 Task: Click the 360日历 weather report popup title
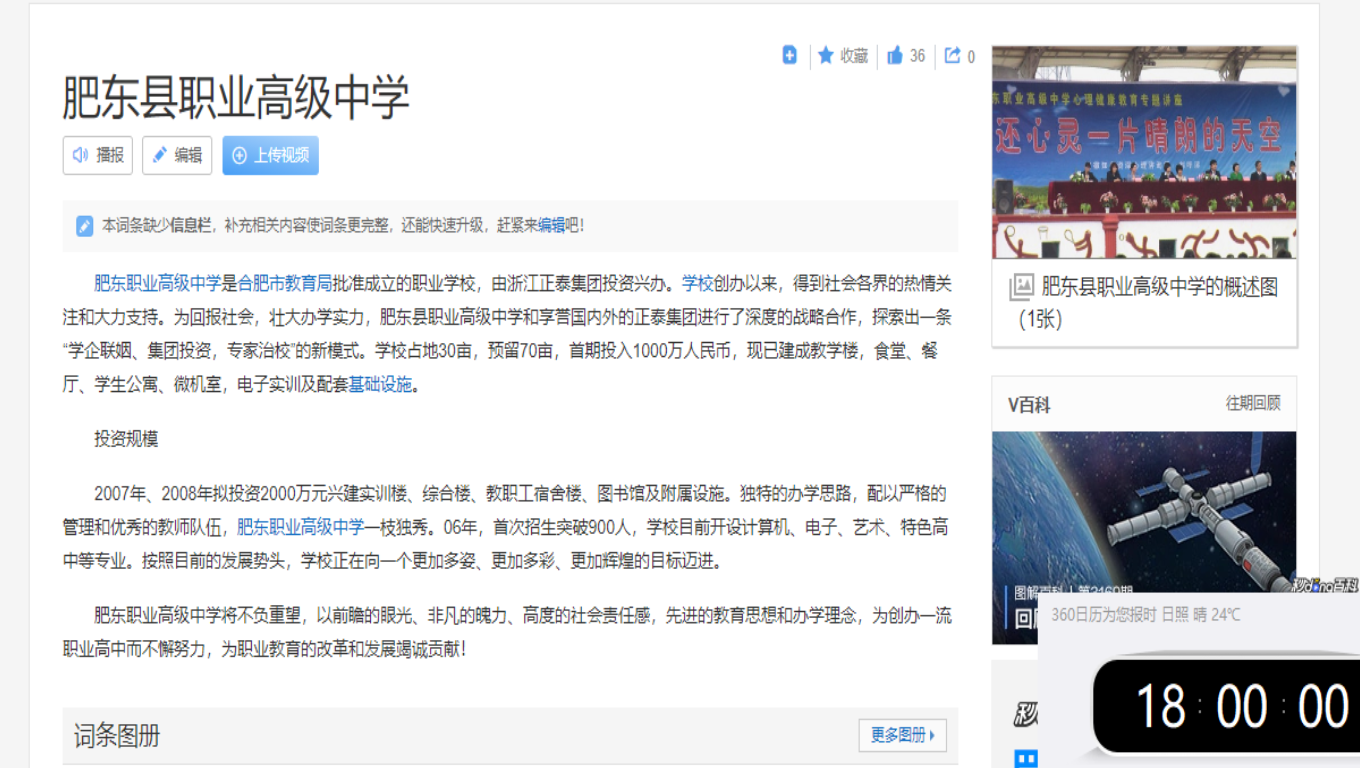coord(1146,615)
